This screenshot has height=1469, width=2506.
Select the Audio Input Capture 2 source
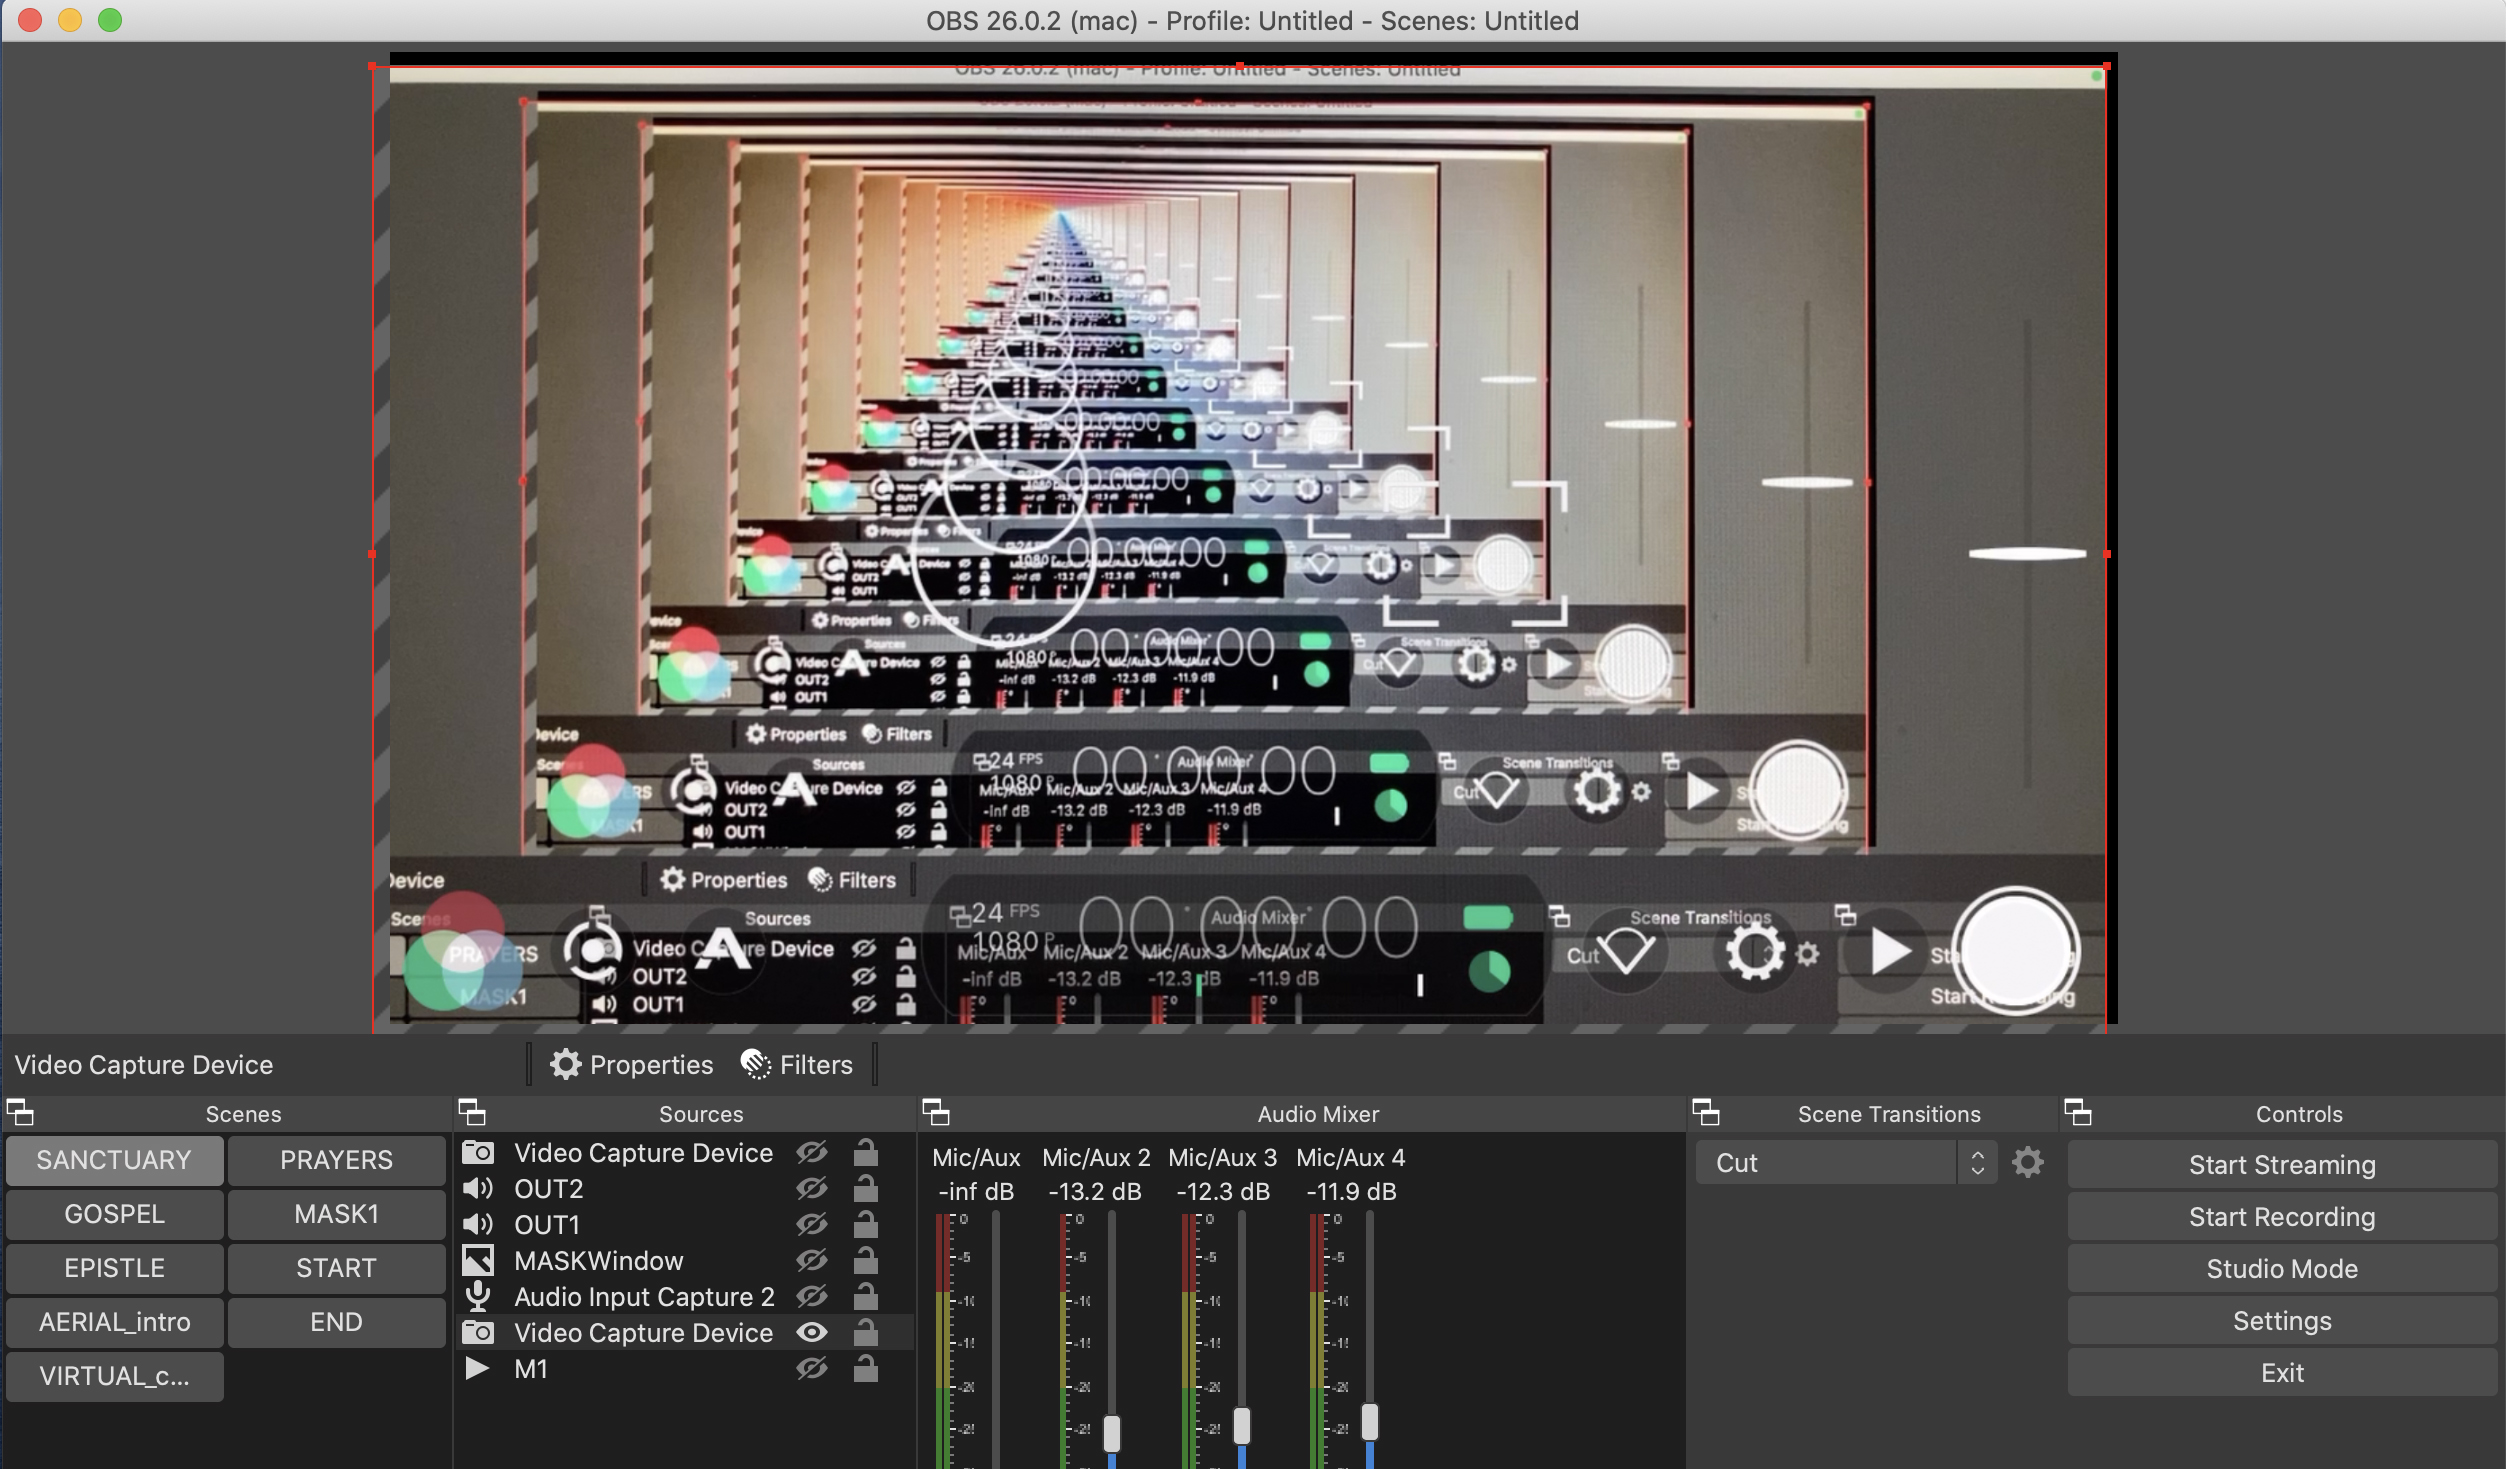tap(644, 1297)
